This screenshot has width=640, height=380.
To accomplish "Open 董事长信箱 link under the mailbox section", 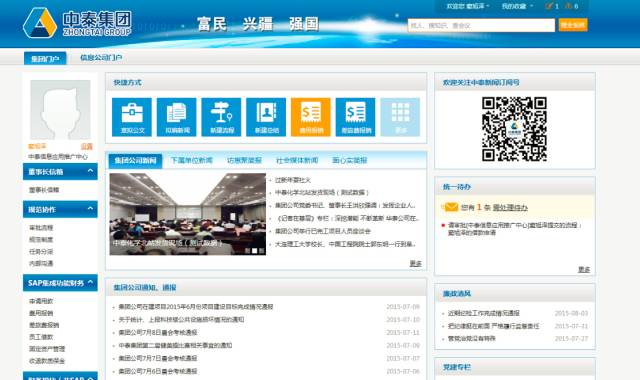I will pyautogui.click(x=44, y=190).
